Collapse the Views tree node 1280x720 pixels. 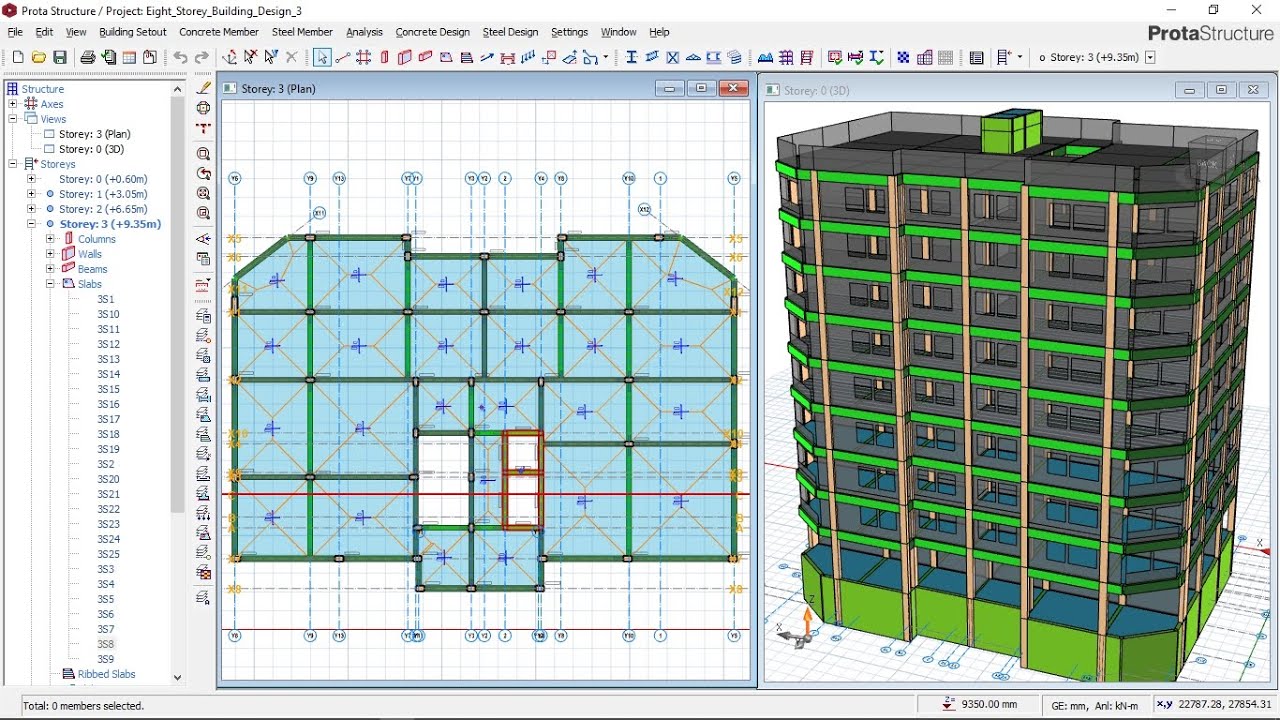click(x=13, y=119)
